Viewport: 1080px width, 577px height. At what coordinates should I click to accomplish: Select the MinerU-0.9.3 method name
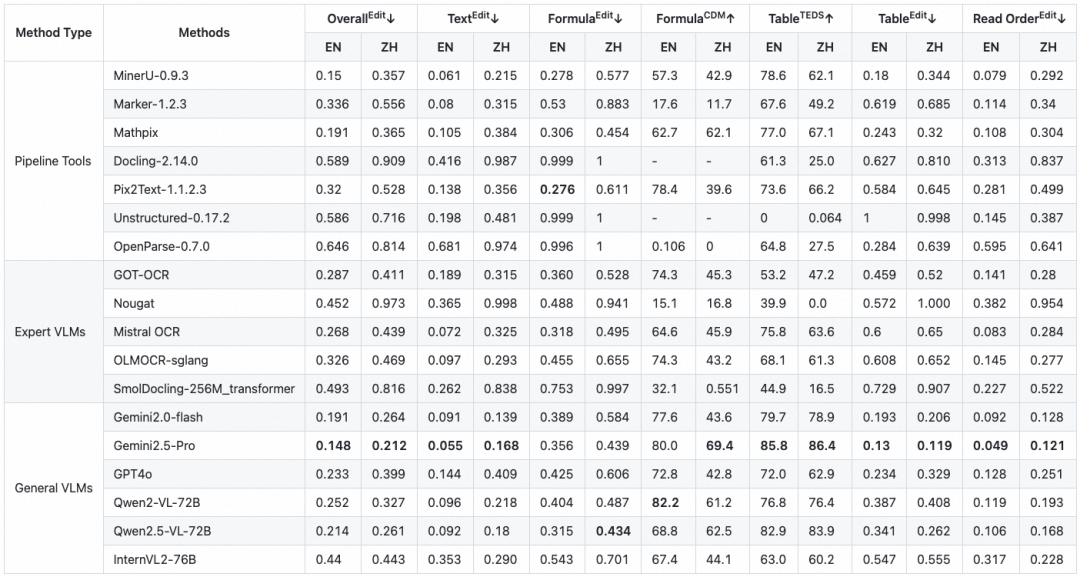(x=151, y=76)
